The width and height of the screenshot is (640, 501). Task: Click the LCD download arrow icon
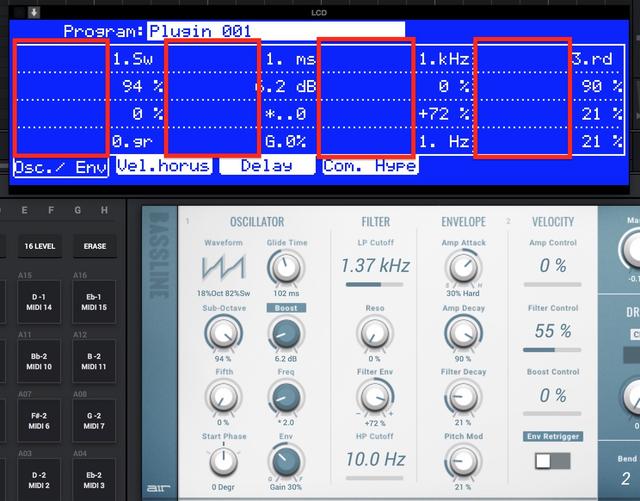point(34,13)
